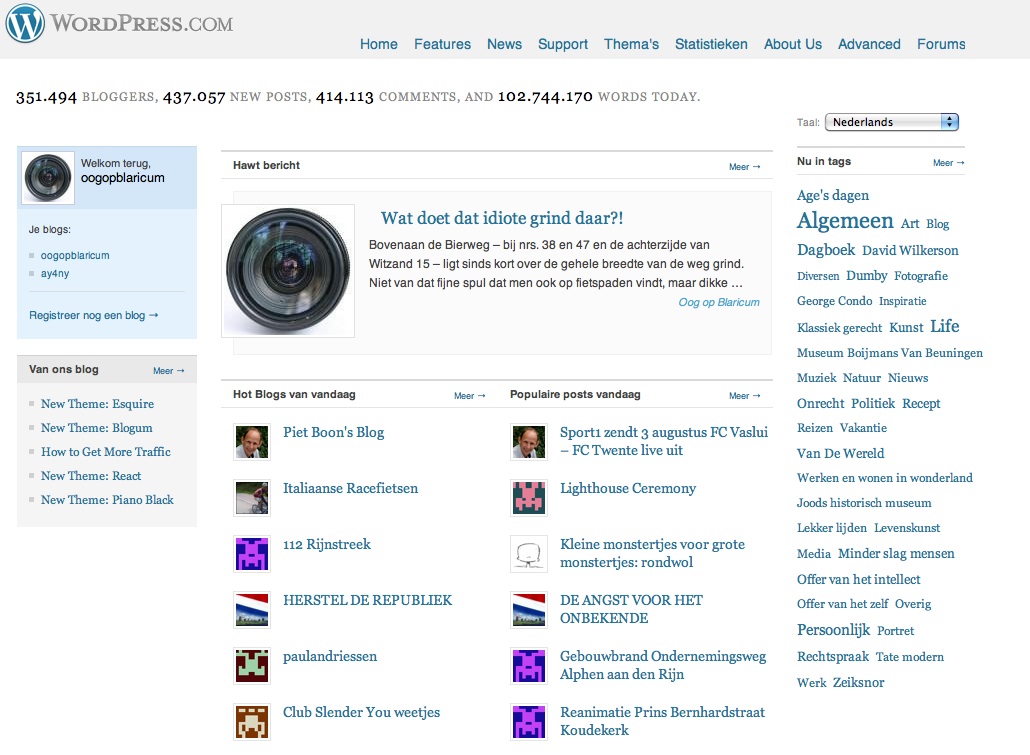Click the Kleine monstertjes sketch avatar
This screenshot has width=1030, height=755.
point(529,554)
